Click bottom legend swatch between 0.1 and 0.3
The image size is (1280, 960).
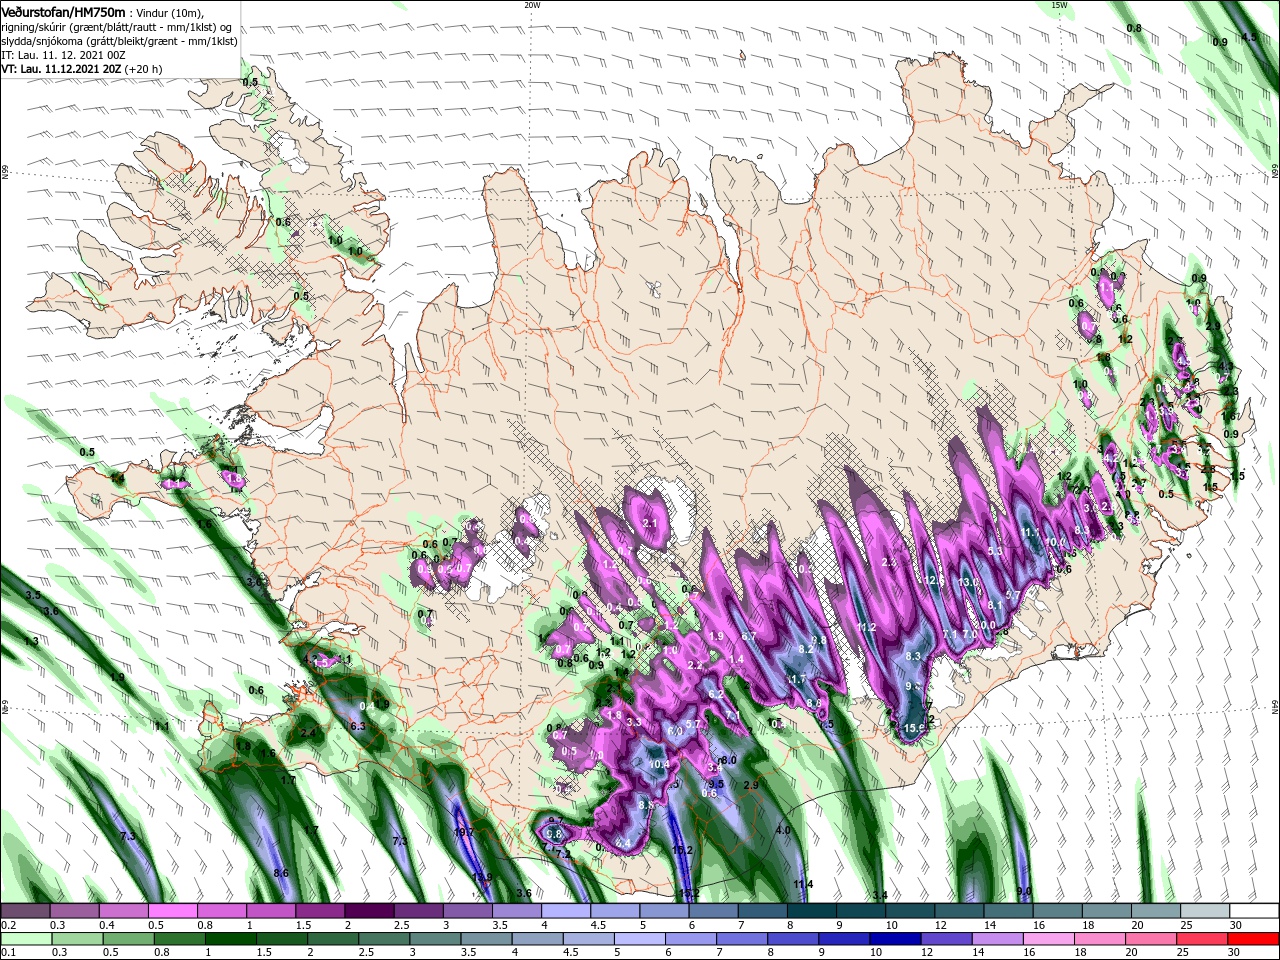pos(25,938)
